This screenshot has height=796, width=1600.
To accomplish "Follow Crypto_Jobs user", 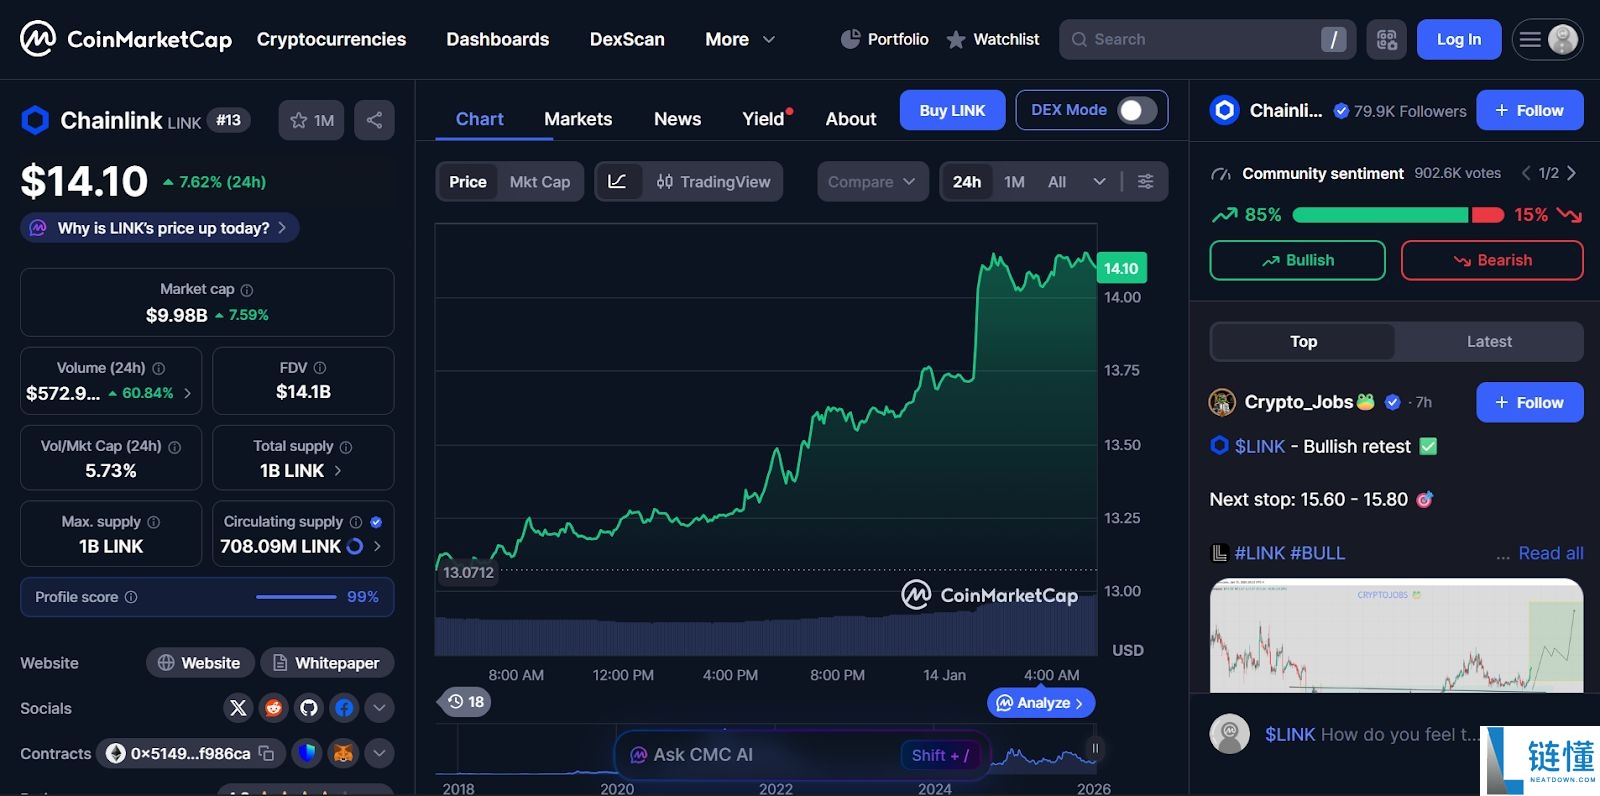I will point(1530,402).
